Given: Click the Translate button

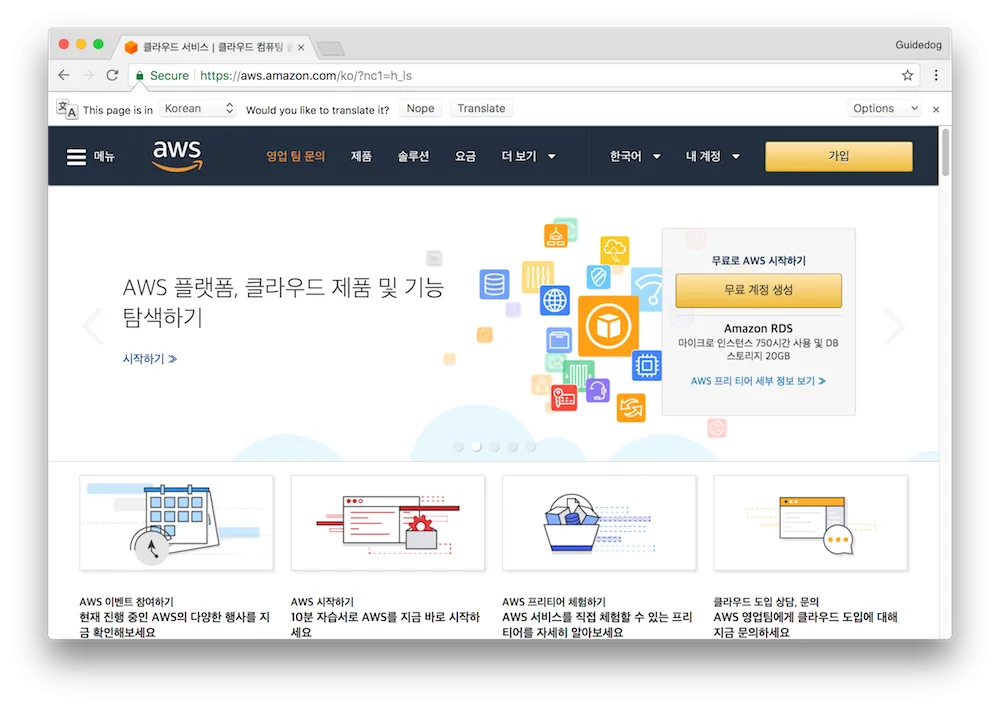Looking at the screenshot, I should (x=482, y=108).
